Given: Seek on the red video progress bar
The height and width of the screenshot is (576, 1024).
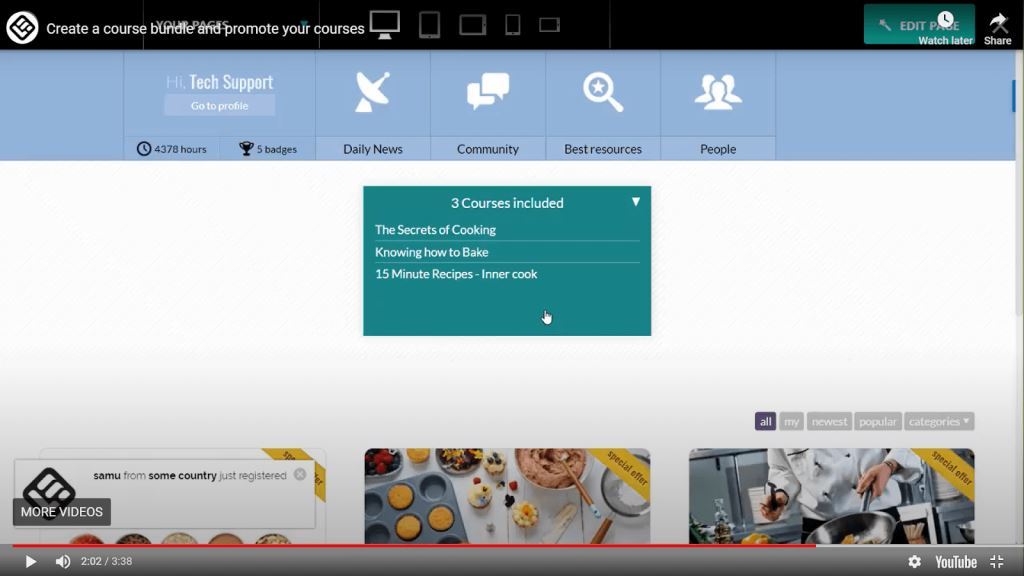Looking at the screenshot, I should tap(414, 545).
